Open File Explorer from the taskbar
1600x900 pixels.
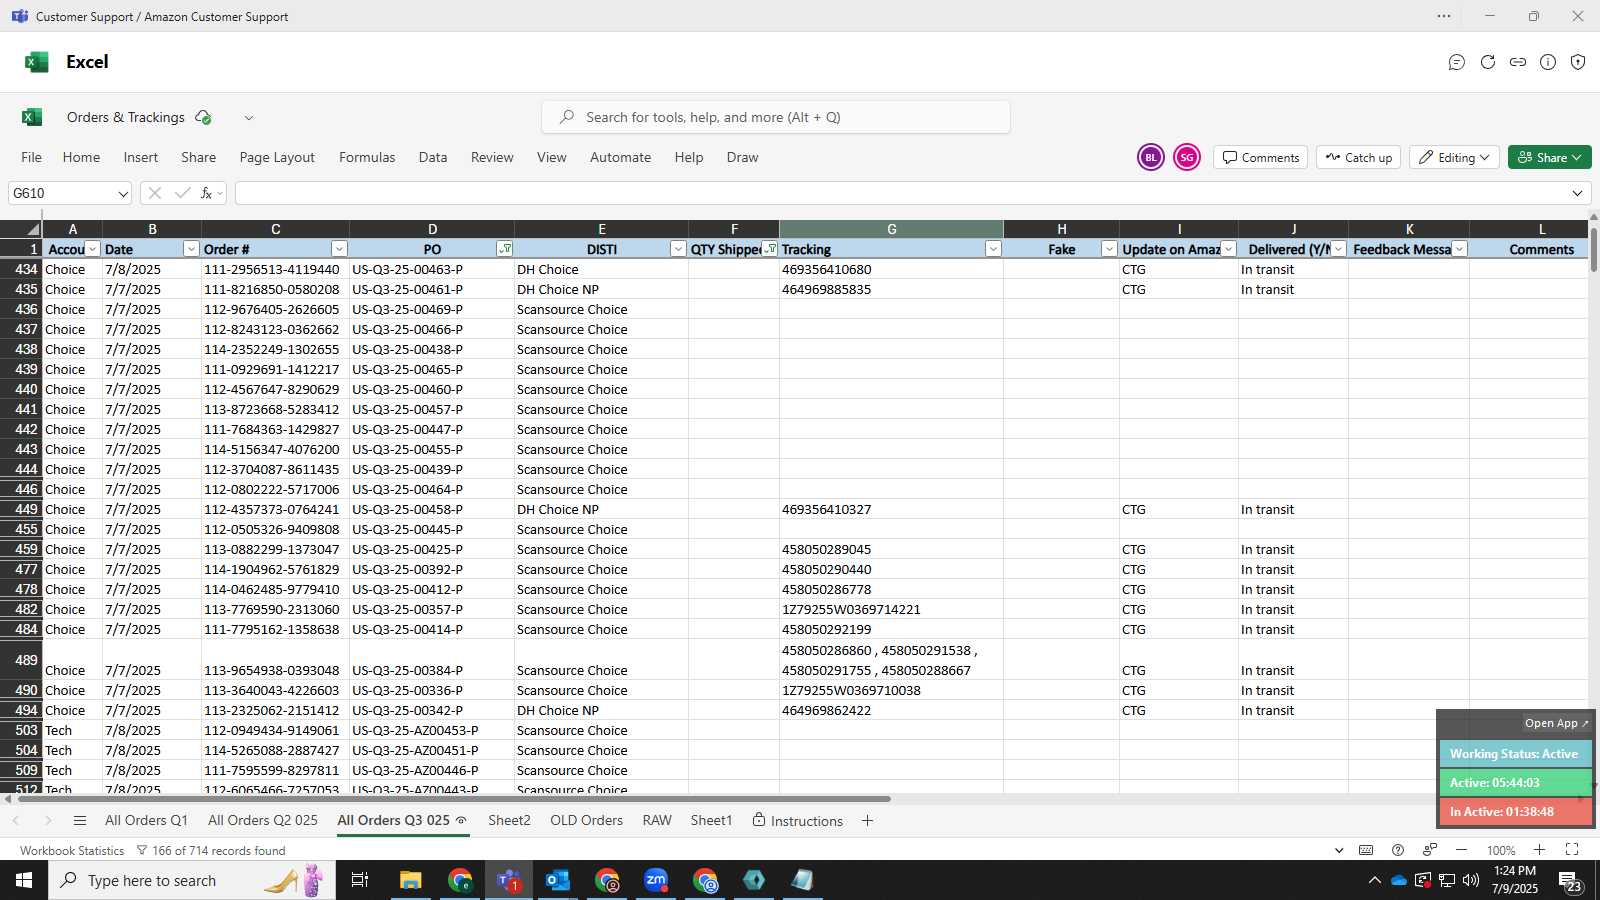(411, 880)
